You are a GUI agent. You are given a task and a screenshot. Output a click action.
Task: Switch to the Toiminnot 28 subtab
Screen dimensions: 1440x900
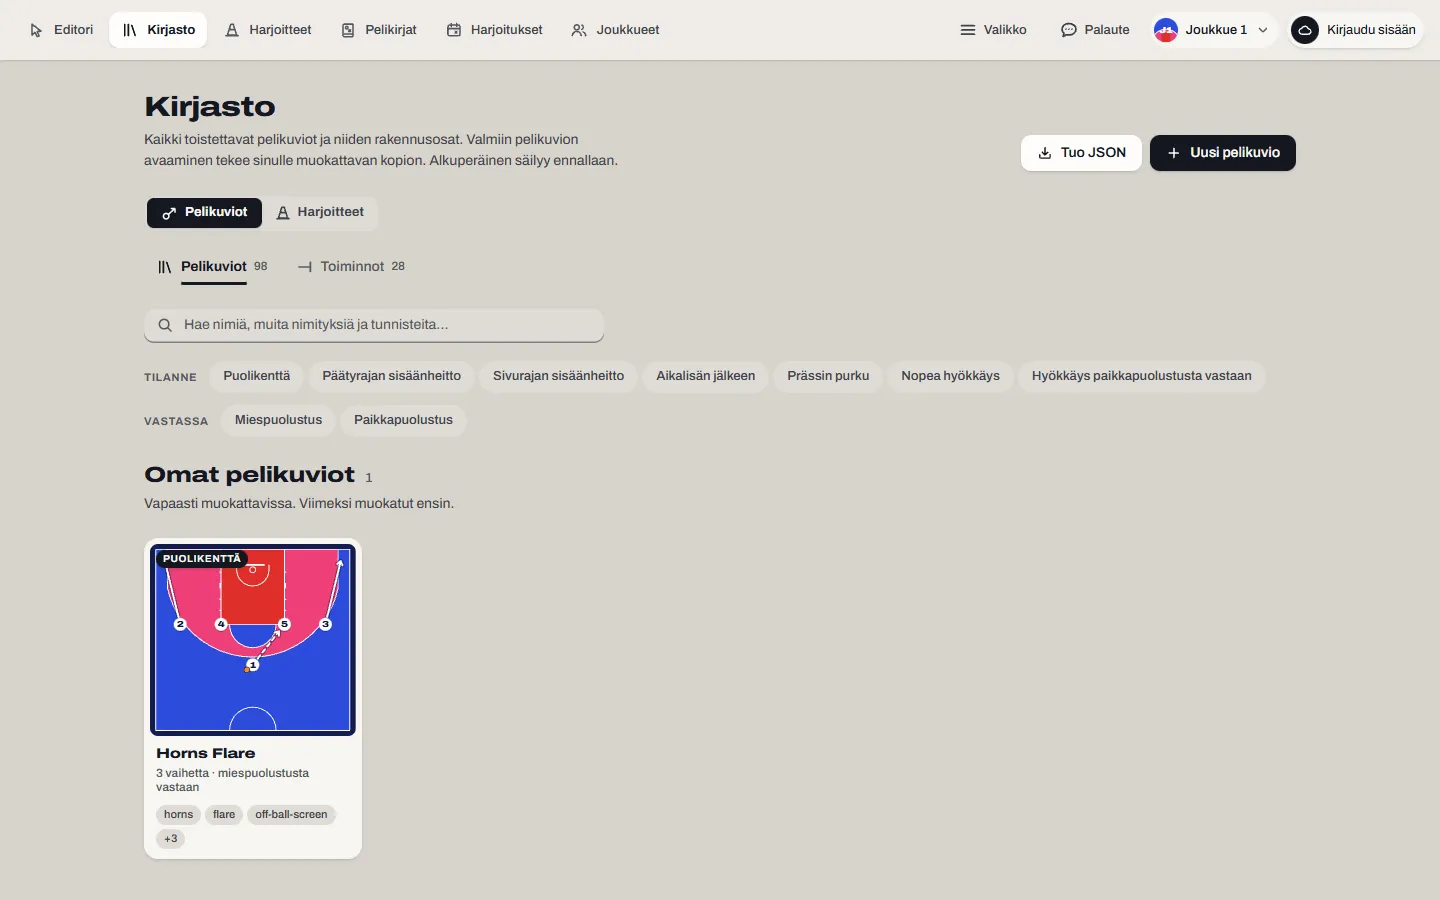tap(351, 267)
